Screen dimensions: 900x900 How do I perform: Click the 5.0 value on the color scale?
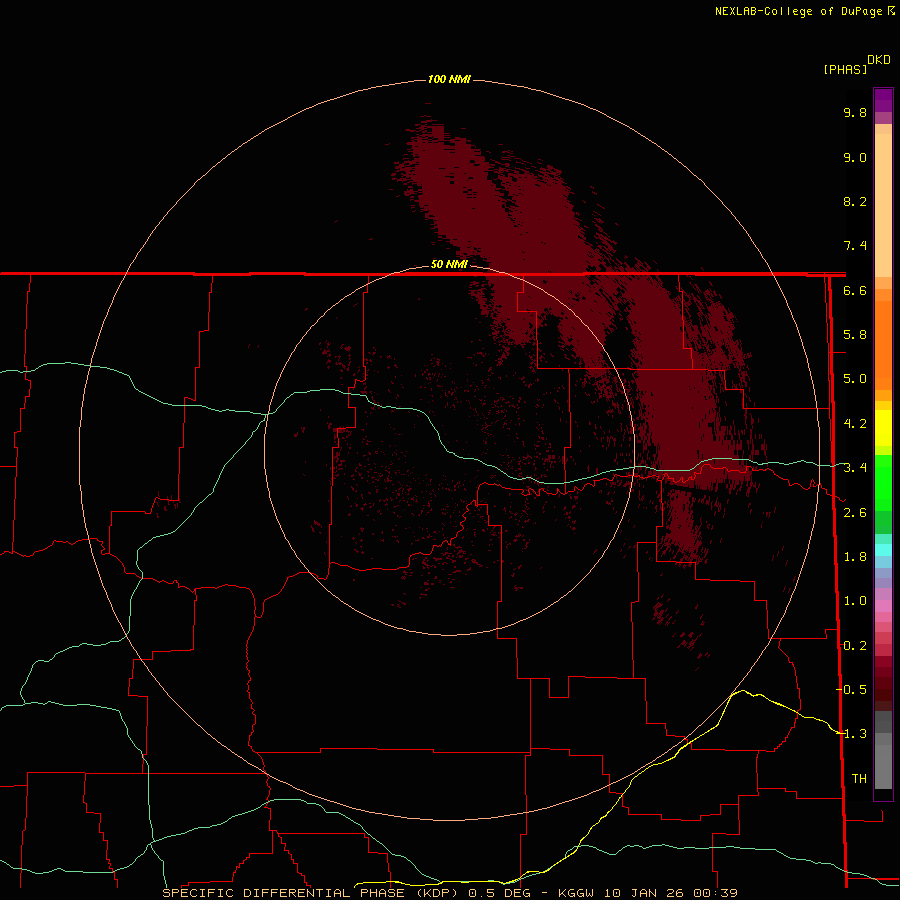[855, 379]
